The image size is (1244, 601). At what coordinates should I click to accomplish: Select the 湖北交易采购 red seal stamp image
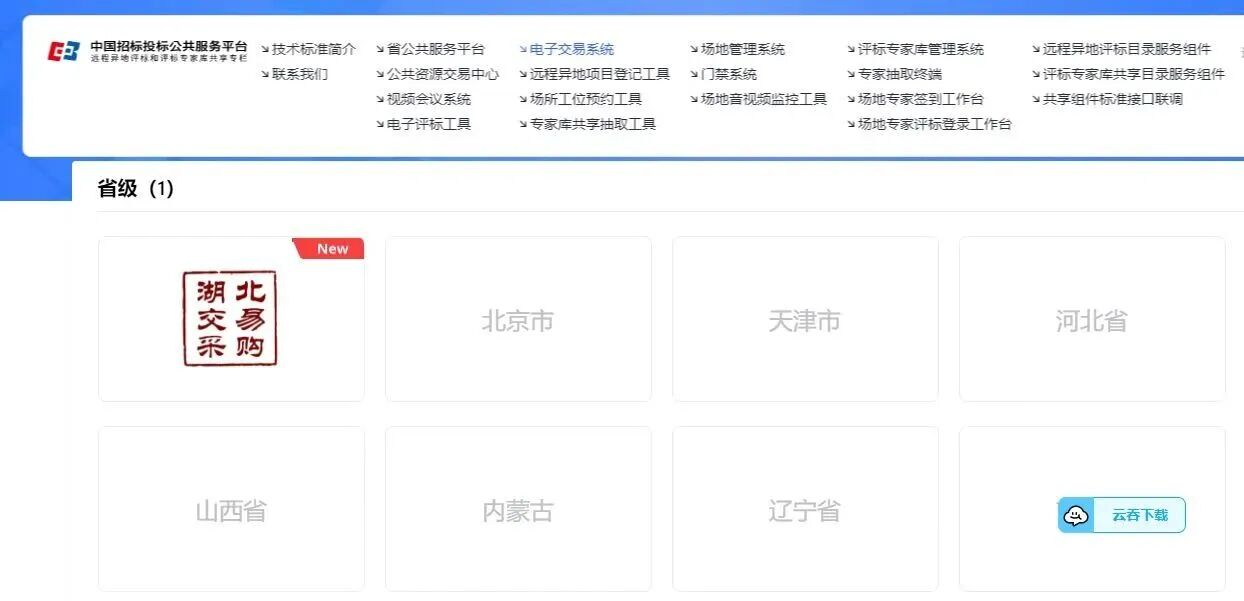pos(231,318)
